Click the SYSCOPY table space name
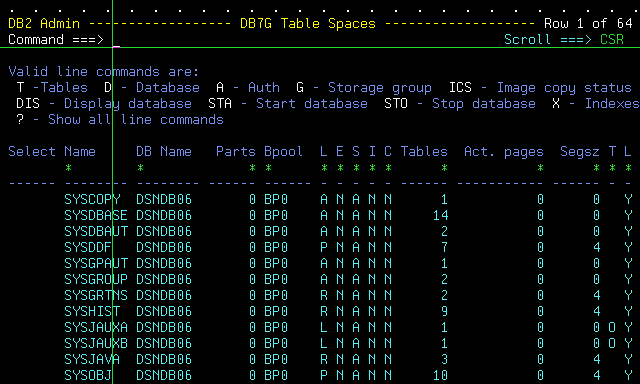640x384 pixels. point(92,200)
